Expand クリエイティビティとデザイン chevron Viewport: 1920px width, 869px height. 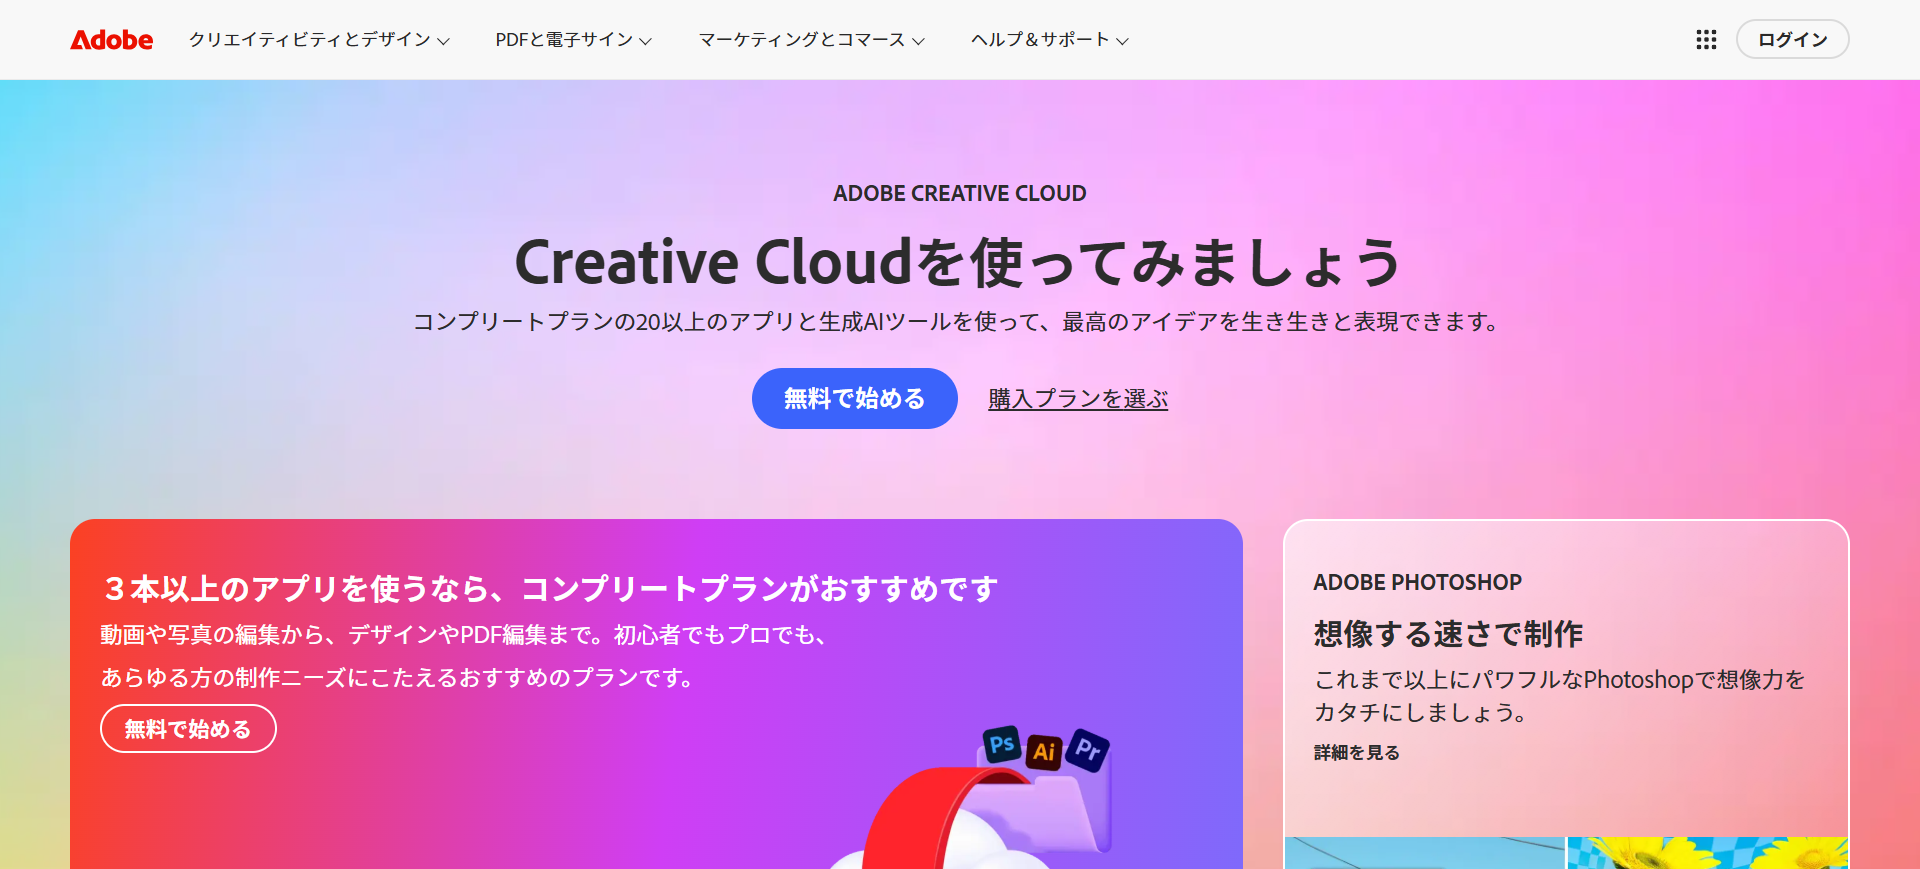coord(443,41)
